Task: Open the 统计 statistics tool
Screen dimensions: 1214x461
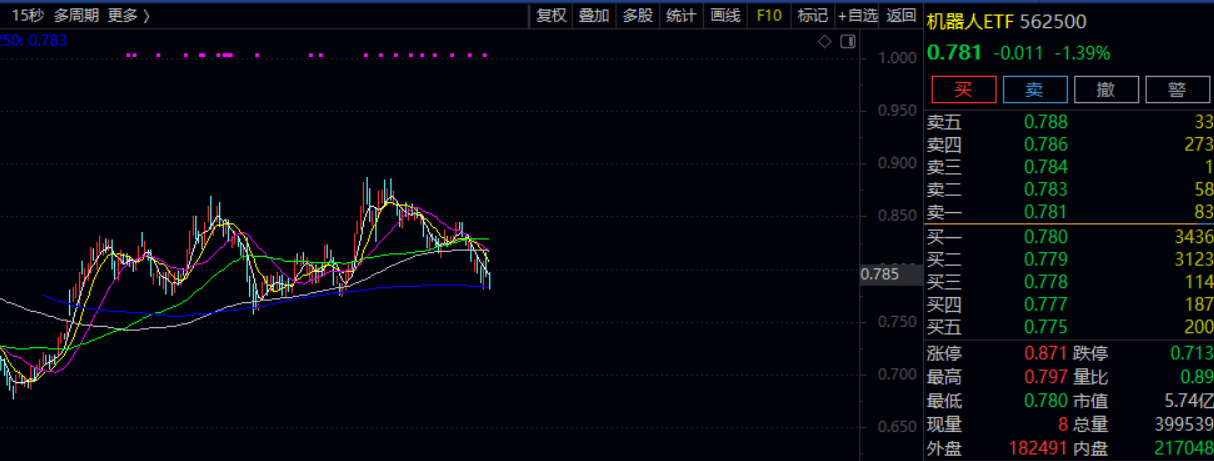Action: point(681,15)
